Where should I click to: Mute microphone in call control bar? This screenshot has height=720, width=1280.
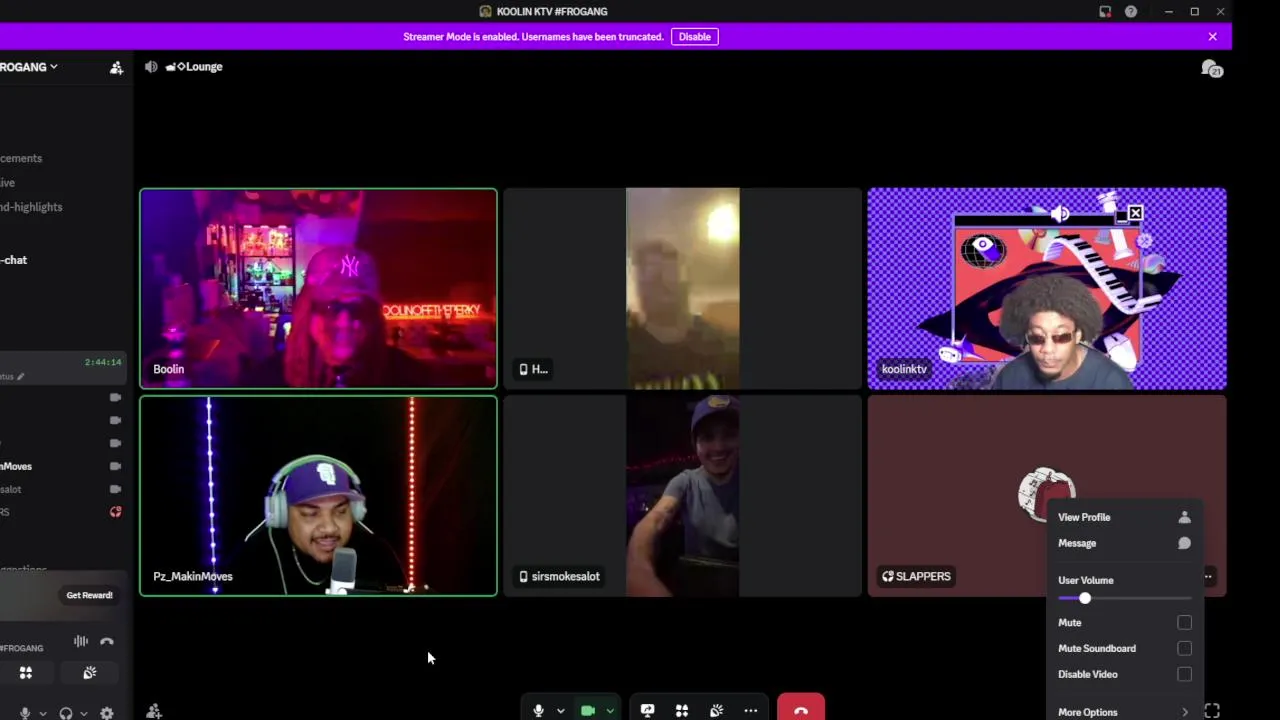click(538, 710)
